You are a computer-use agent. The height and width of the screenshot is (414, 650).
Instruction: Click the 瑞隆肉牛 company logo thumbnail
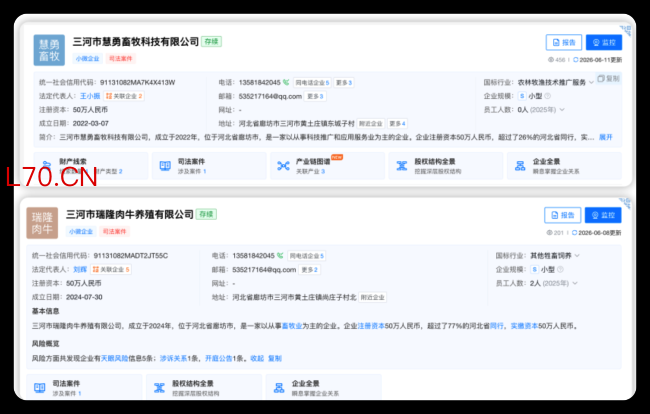coord(42,223)
